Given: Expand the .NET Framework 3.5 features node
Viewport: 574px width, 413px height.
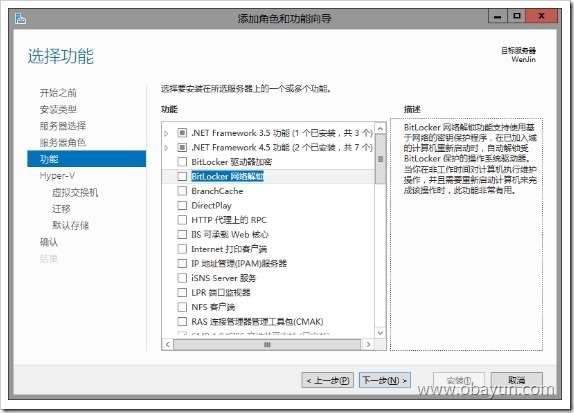Looking at the screenshot, I should (x=166, y=133).
